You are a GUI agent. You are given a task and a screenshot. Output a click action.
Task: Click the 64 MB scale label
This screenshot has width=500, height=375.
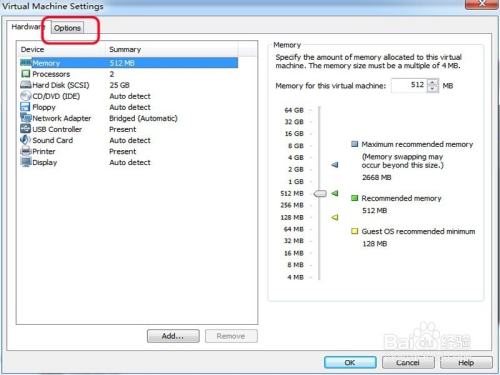[x=294, y=229]
